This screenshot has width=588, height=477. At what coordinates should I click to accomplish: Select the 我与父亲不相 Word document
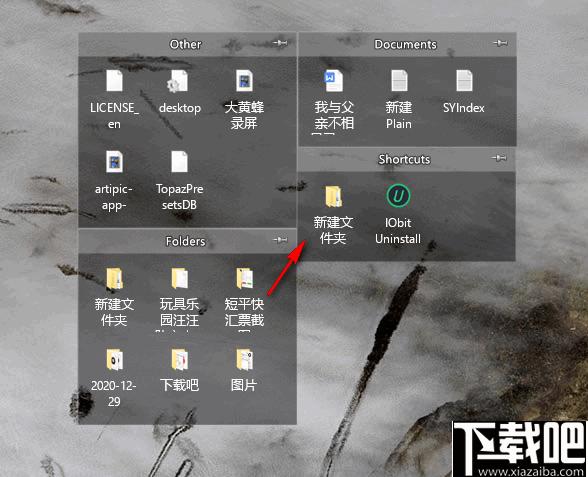pyautogui.click(x=333, y=81)
